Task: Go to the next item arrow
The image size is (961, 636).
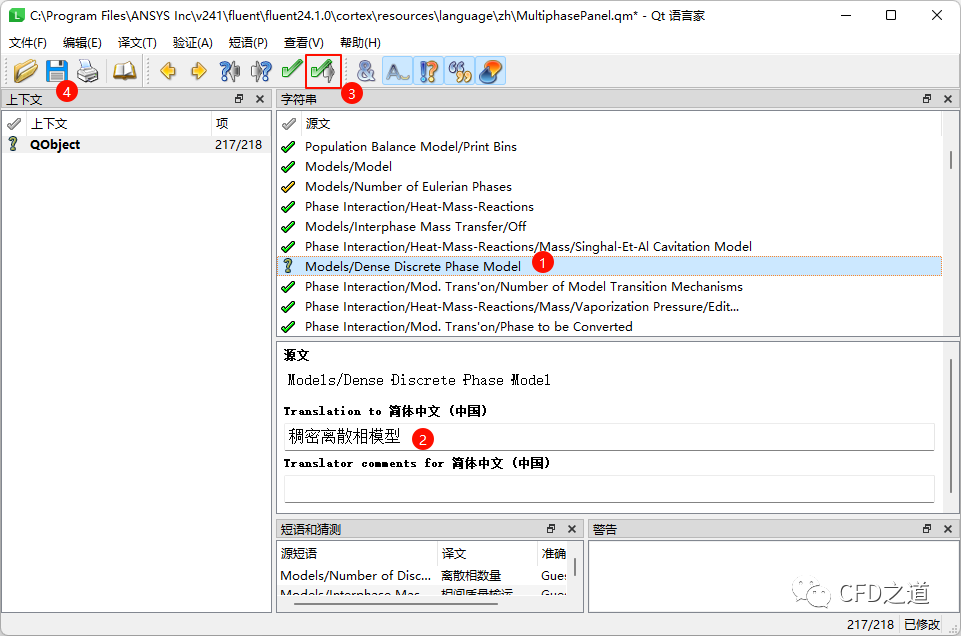Action: pos(198,71)
